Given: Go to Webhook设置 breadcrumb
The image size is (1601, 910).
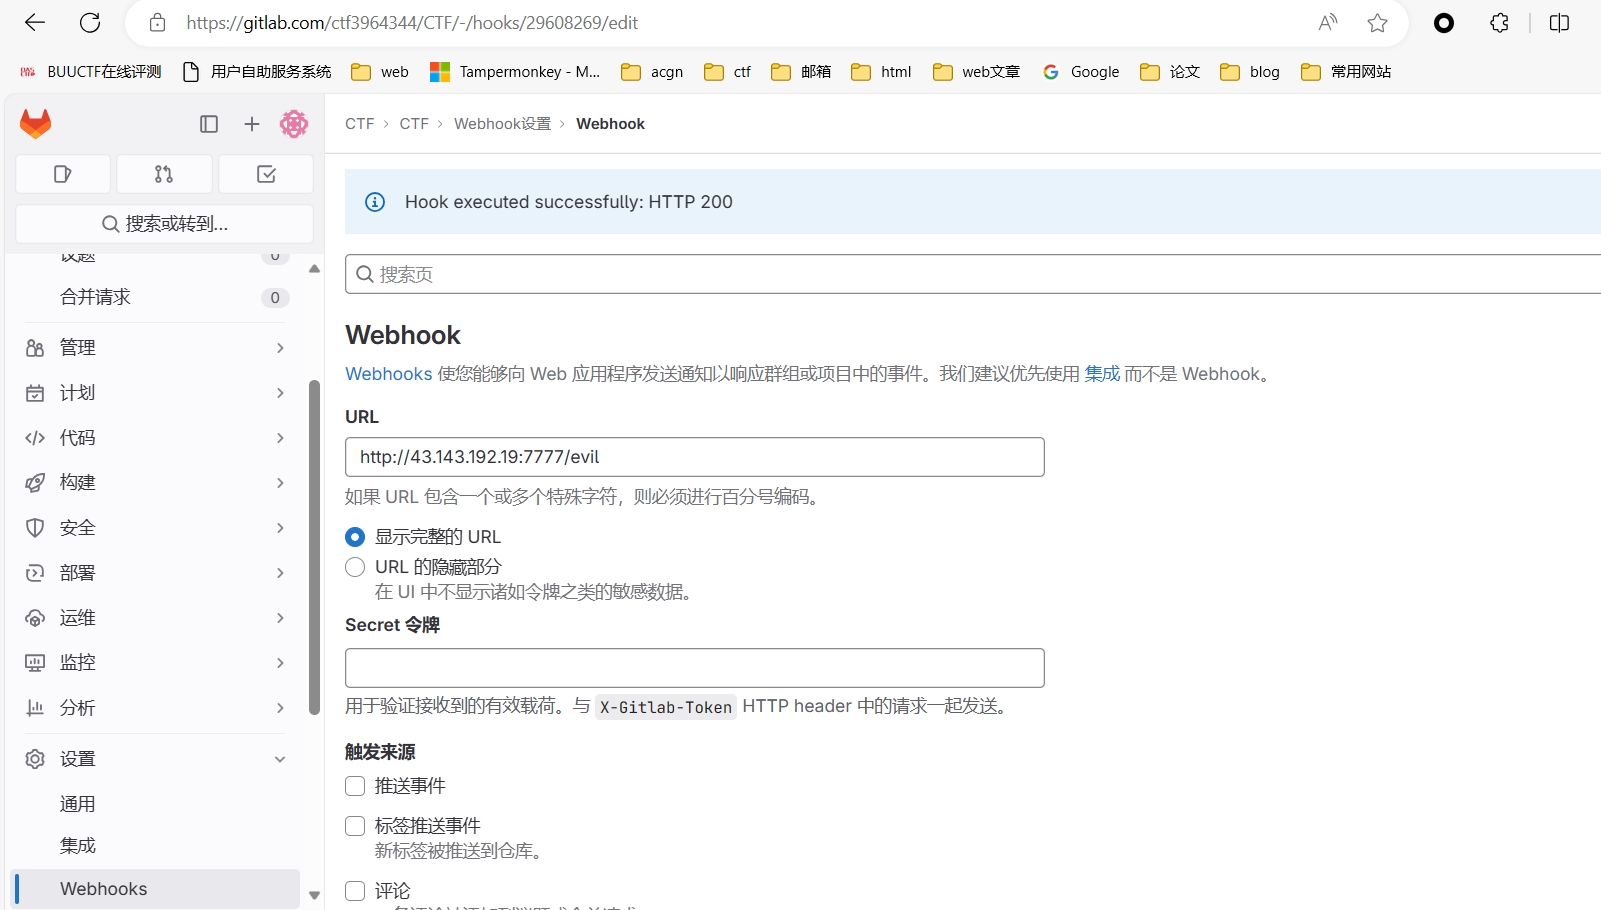Looking at the screenshot, I should coord(502,124).
